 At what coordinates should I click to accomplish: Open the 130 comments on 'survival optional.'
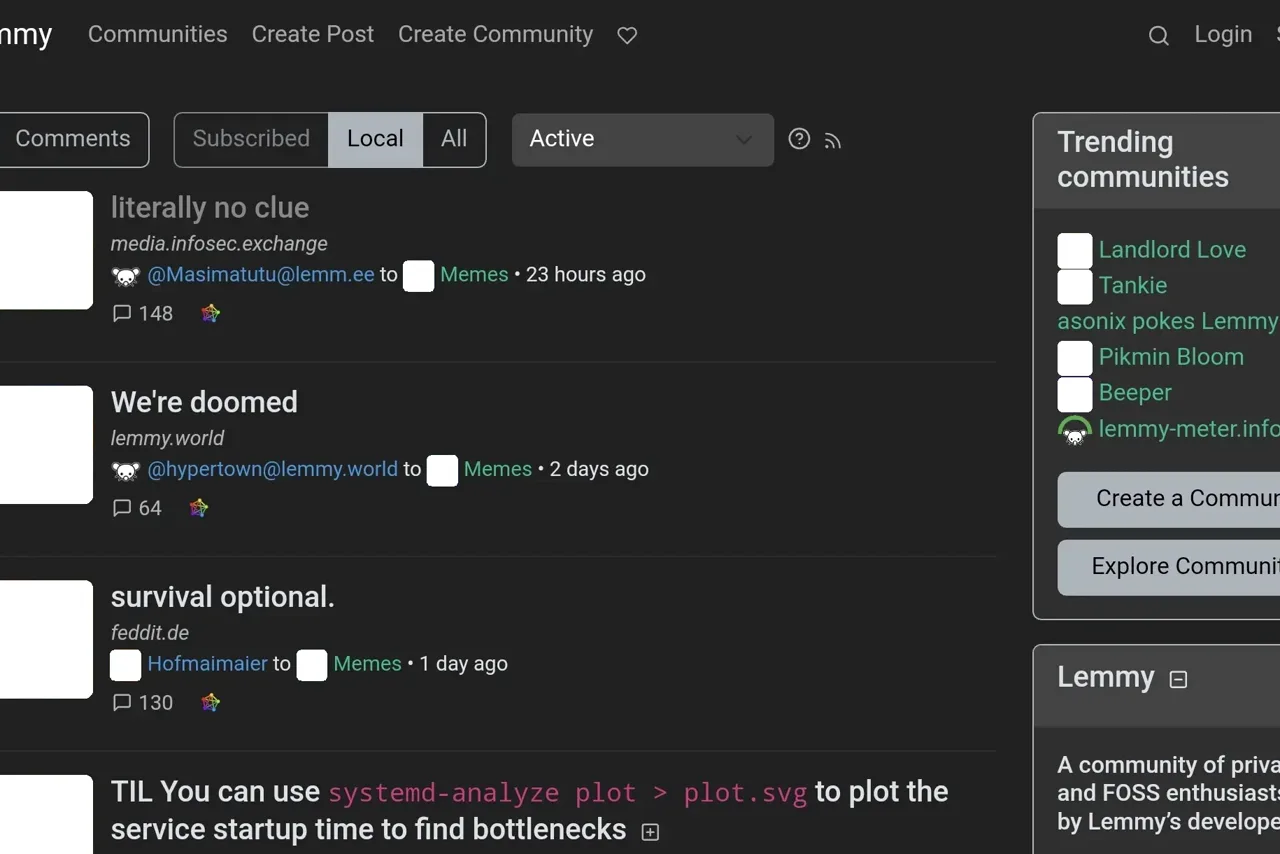pyautogui.click(x=143, y=702)
